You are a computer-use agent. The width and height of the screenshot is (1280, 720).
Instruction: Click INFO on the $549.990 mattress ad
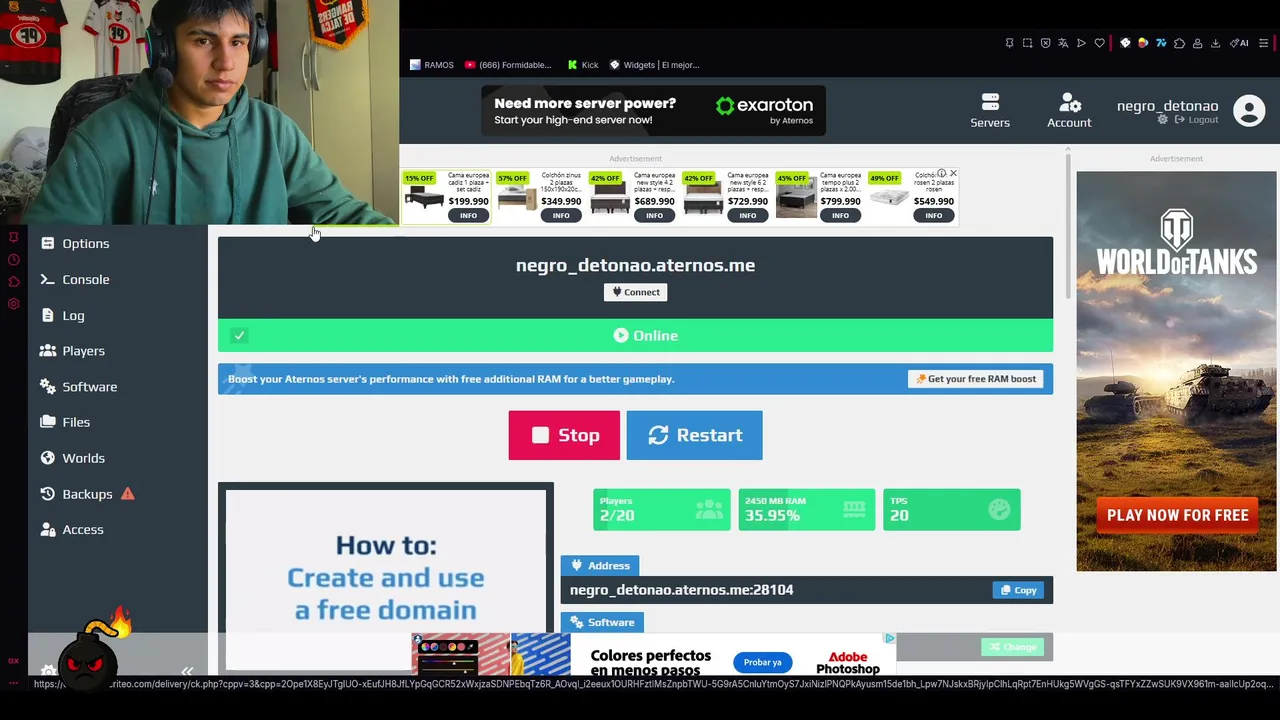click(933, 215)
